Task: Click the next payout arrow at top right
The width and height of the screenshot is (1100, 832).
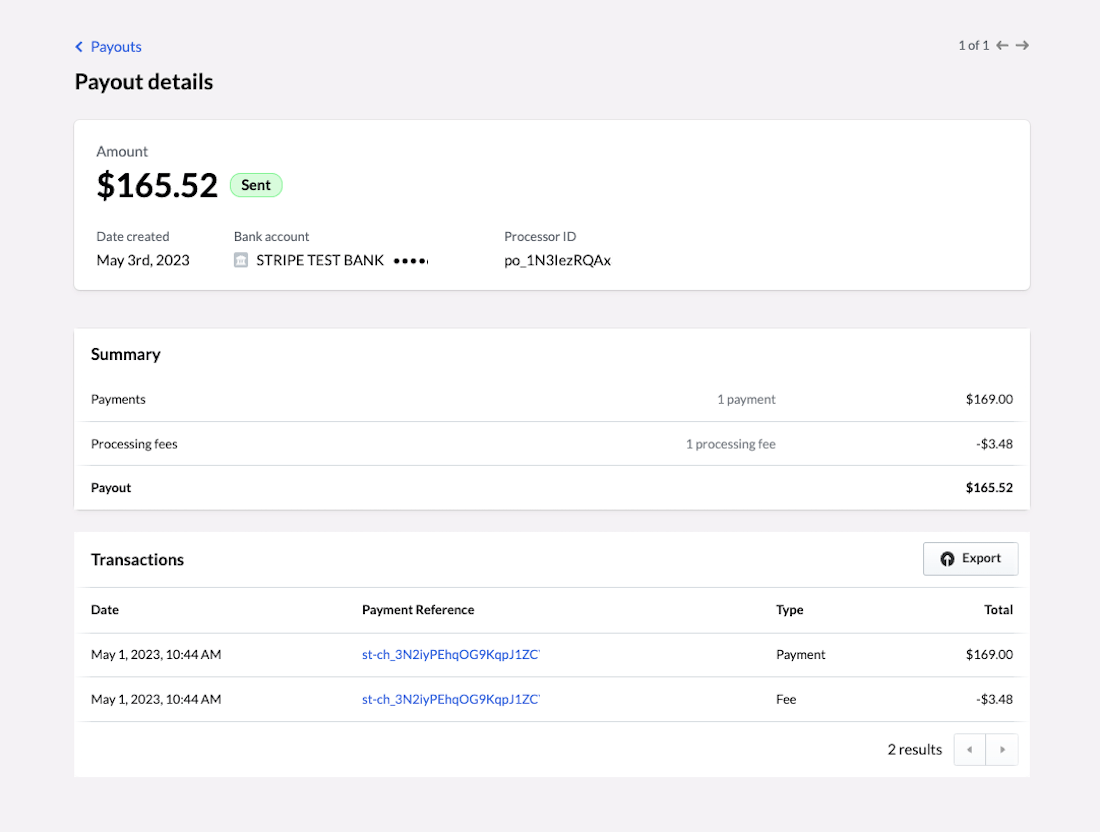Action: point(1021,45)
